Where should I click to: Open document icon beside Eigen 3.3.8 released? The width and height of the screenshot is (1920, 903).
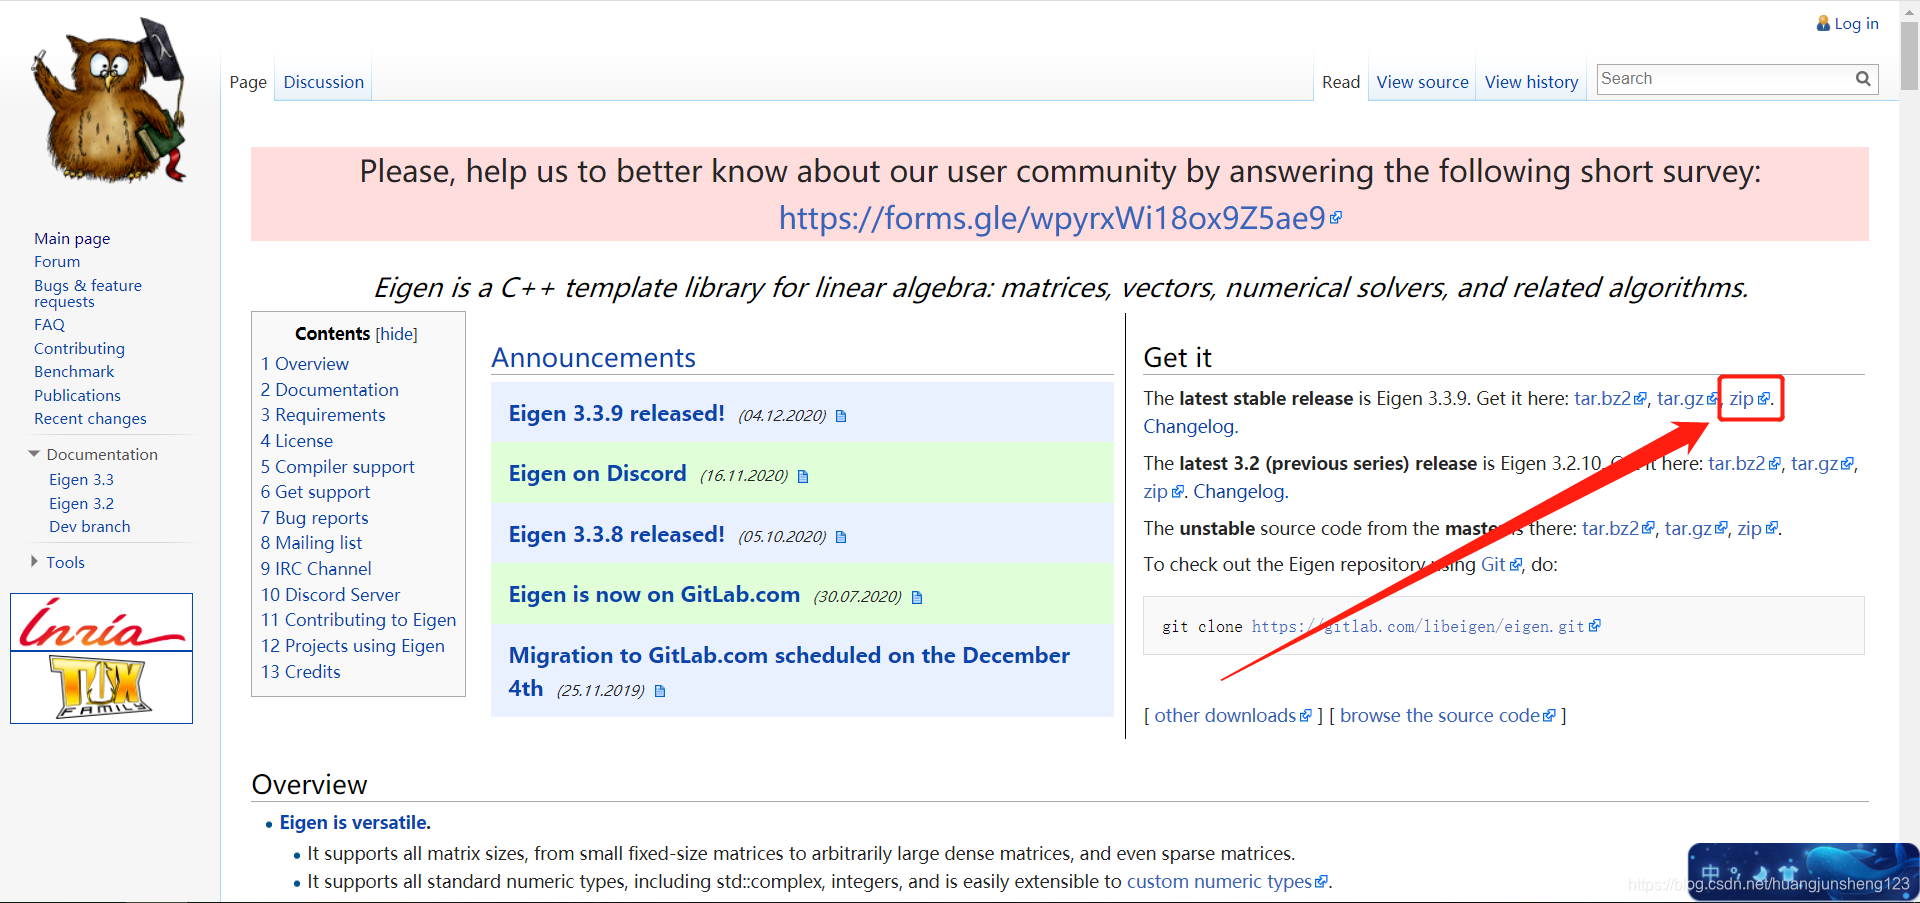click(x=841, y=537)
